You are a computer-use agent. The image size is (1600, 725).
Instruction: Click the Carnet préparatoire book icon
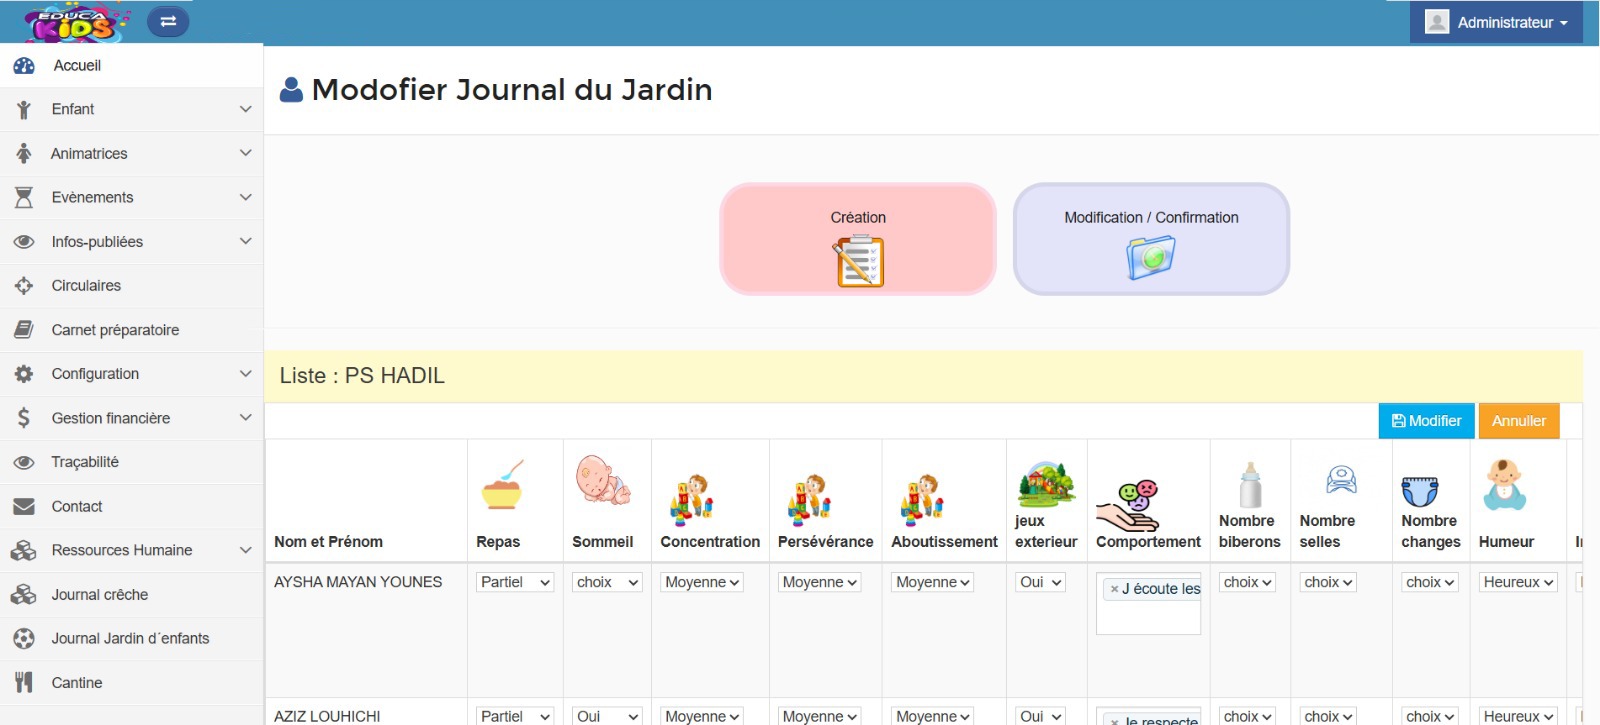tap(24, 330)
